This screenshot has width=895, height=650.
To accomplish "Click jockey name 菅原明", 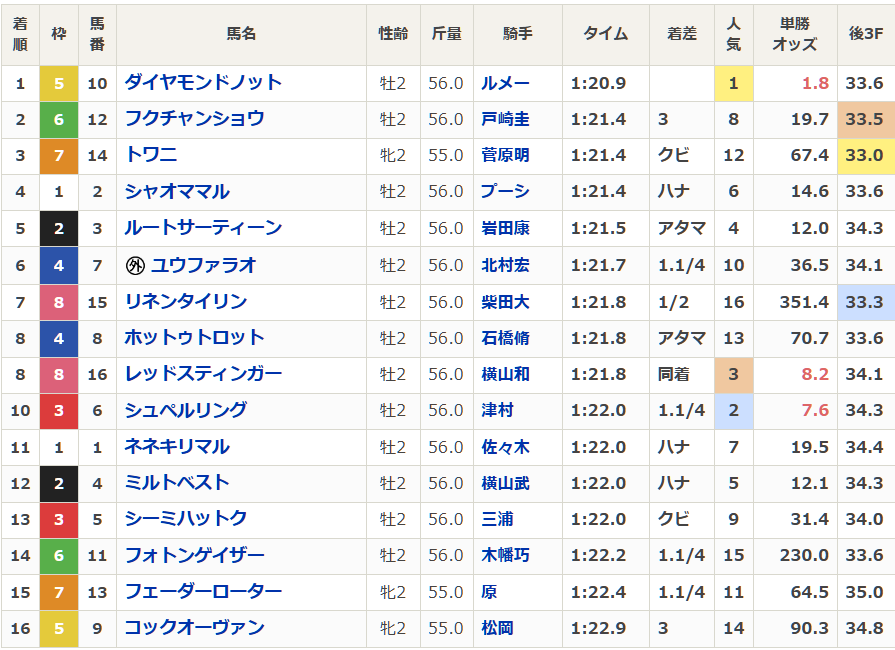I will [505, 156].
